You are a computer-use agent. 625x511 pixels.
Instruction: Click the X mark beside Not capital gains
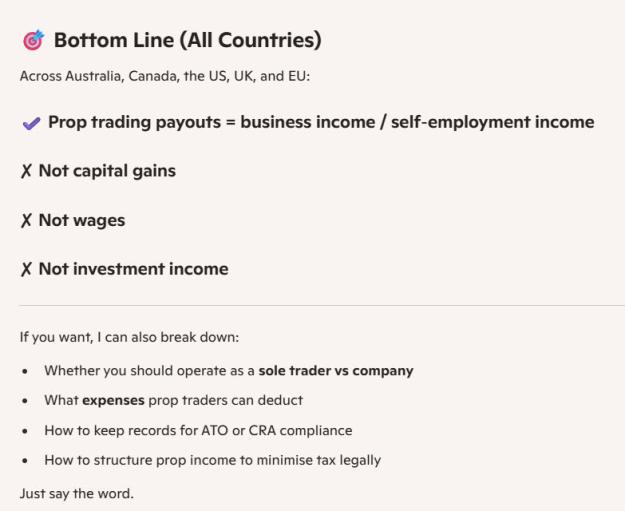(x=26, y=171)
